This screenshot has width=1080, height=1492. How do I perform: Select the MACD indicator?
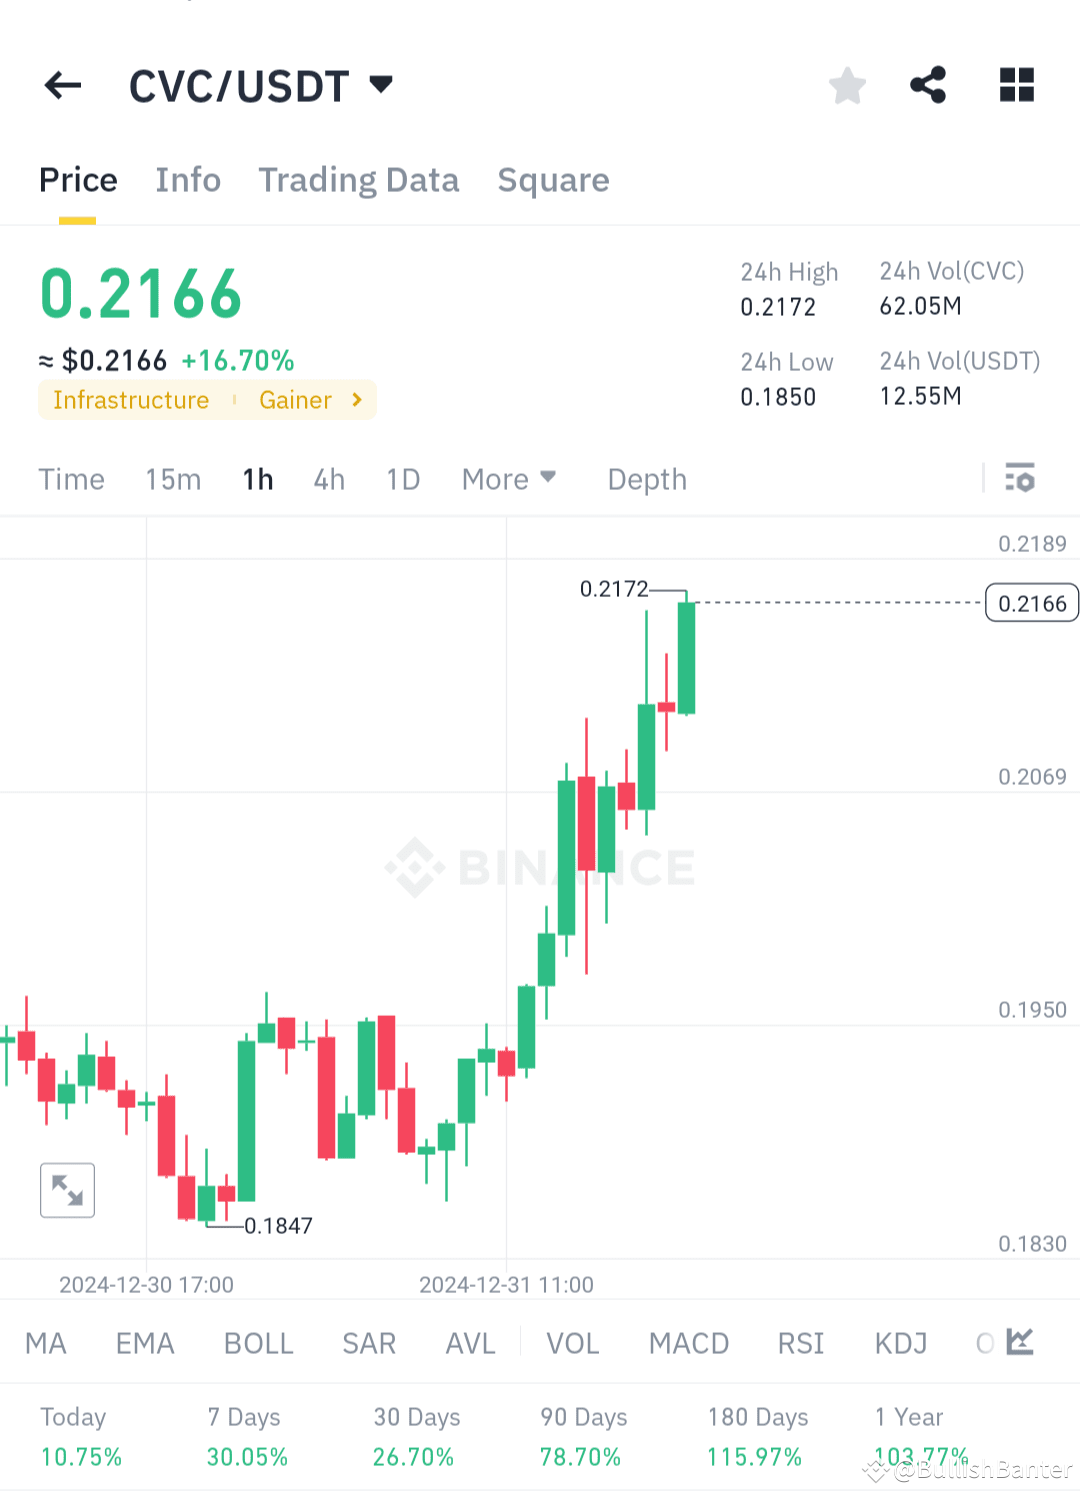click(x=688, y=1343)
